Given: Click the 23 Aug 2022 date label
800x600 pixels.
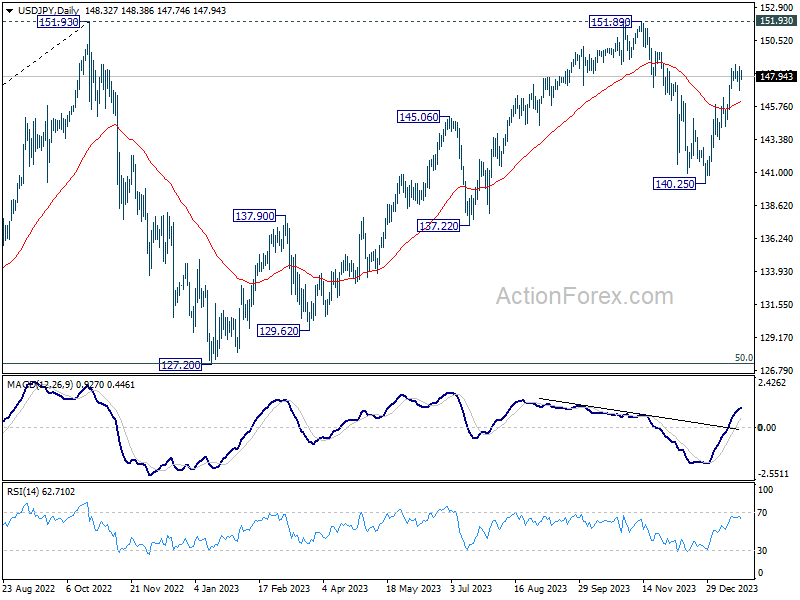Looking at the screenshot, I should [29, 588].
